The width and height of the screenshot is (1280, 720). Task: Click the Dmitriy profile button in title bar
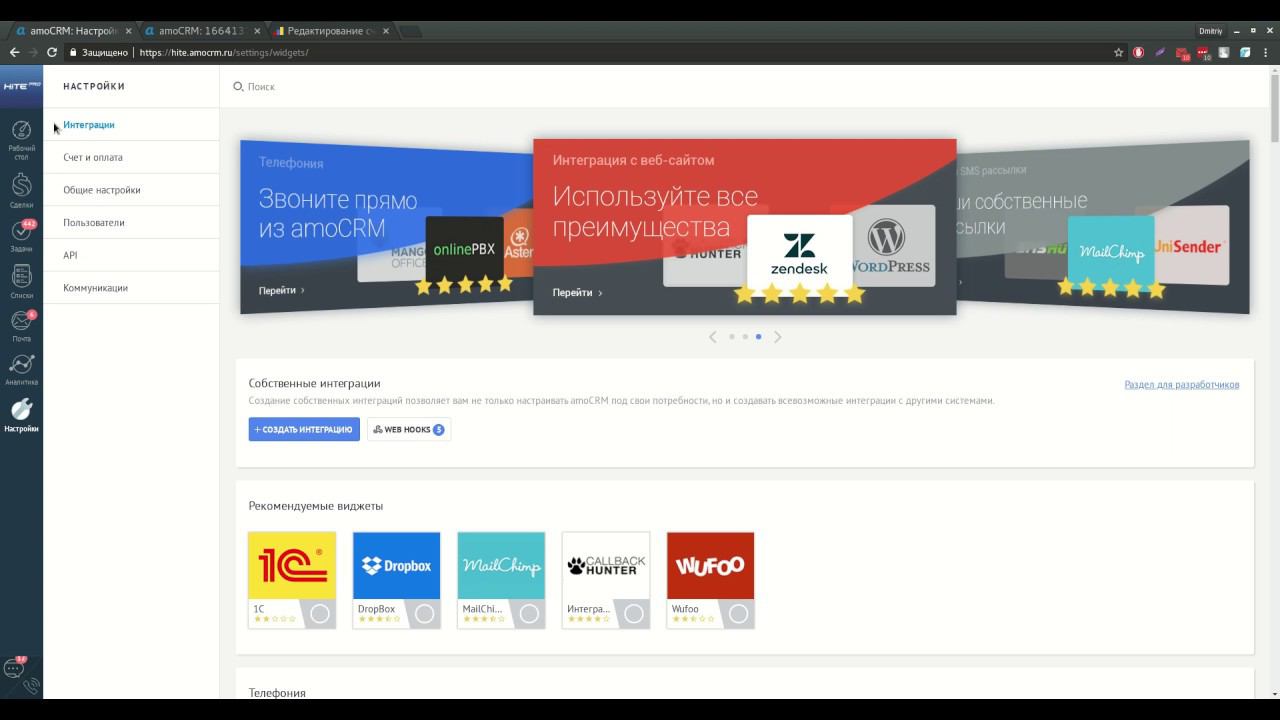(1211, 31)
